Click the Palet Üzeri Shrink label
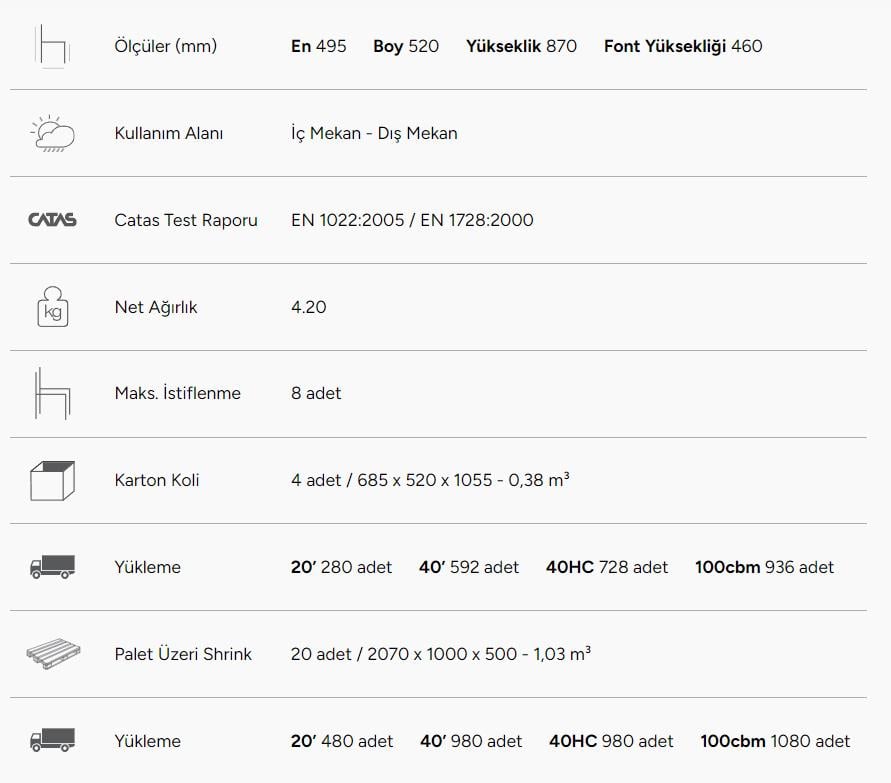The height and width of the screenshot is (783, 891). pyautogui.click(x=183, y=654)
